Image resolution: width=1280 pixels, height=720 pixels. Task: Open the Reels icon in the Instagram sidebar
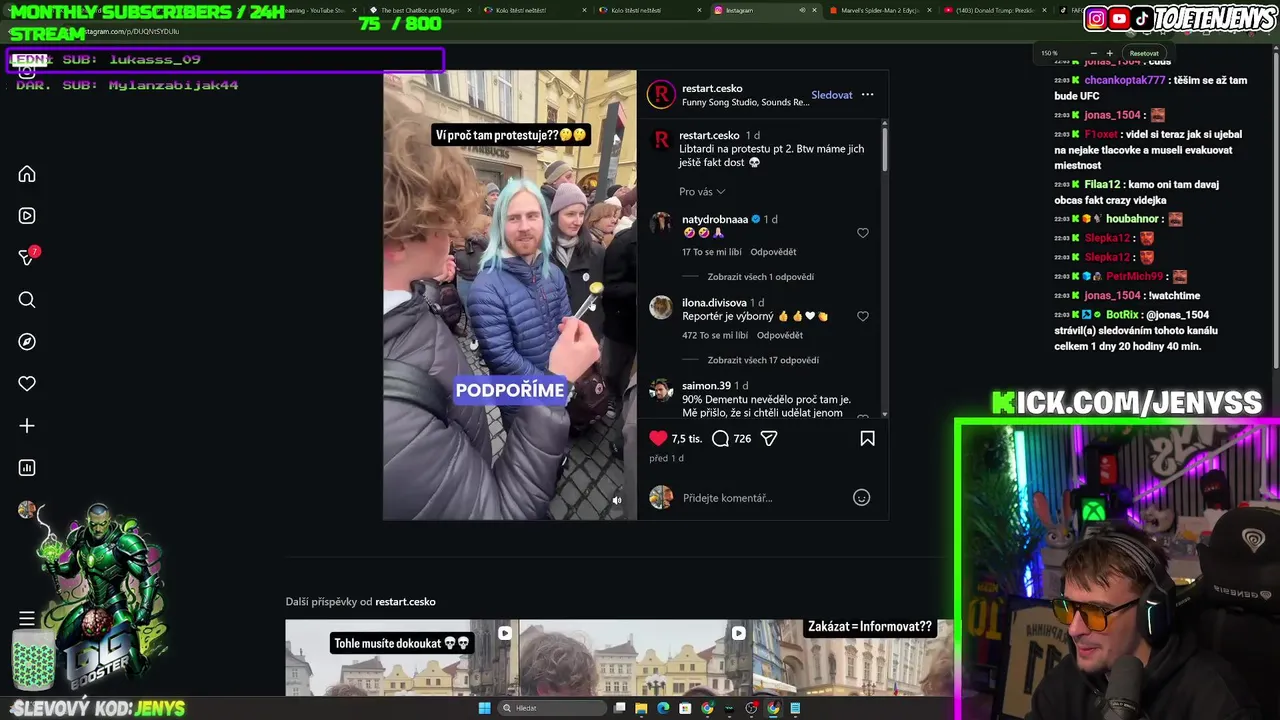click(x=27, y=216)
